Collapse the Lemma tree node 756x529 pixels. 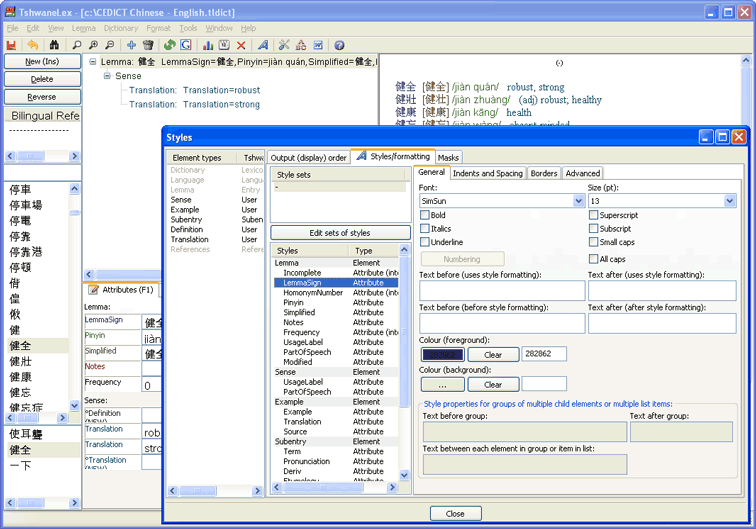click(x=93, y=62)
